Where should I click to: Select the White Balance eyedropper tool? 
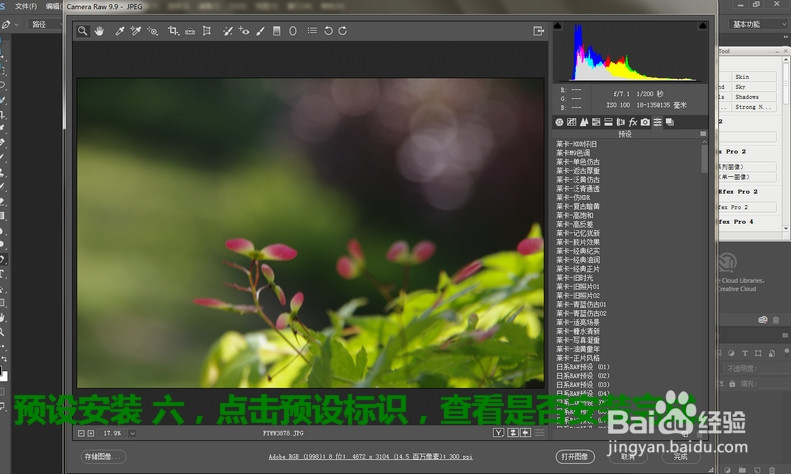(x=120, y=31)
